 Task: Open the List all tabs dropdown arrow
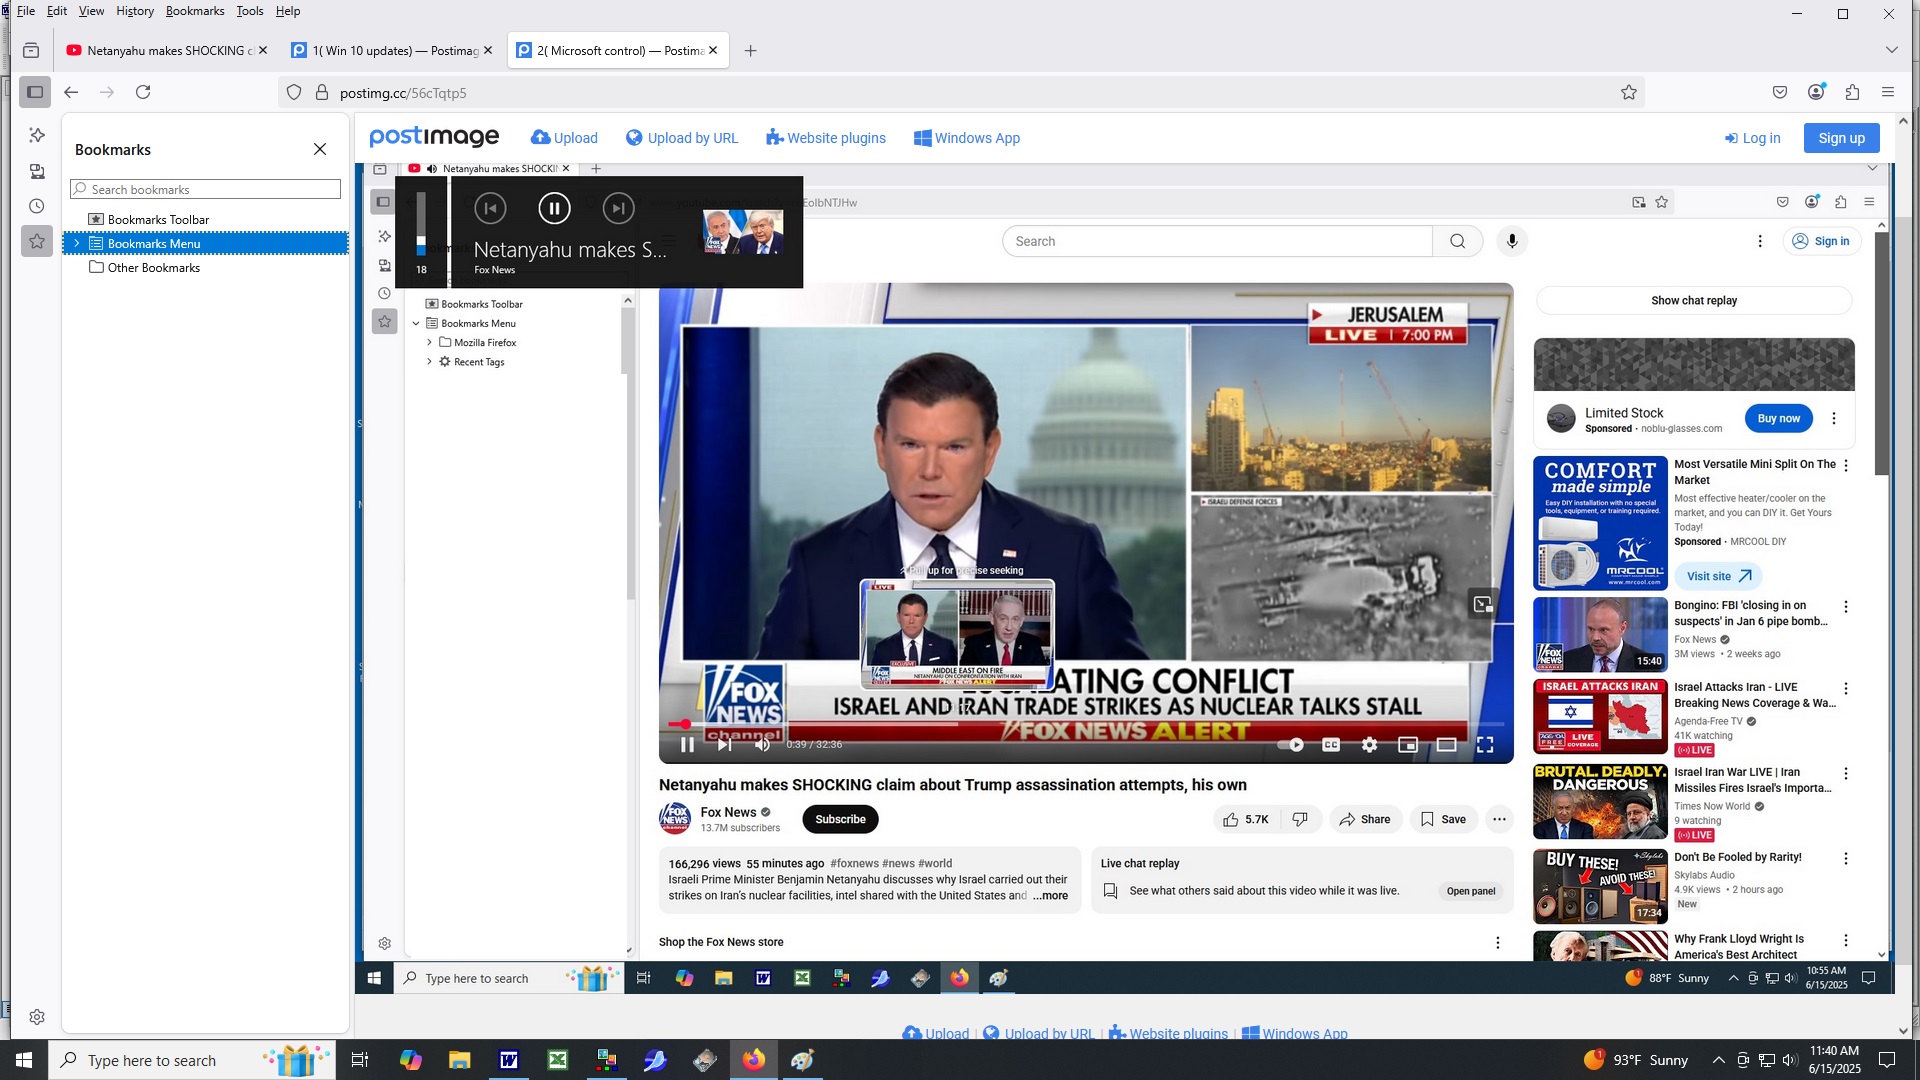[1891, 50]
